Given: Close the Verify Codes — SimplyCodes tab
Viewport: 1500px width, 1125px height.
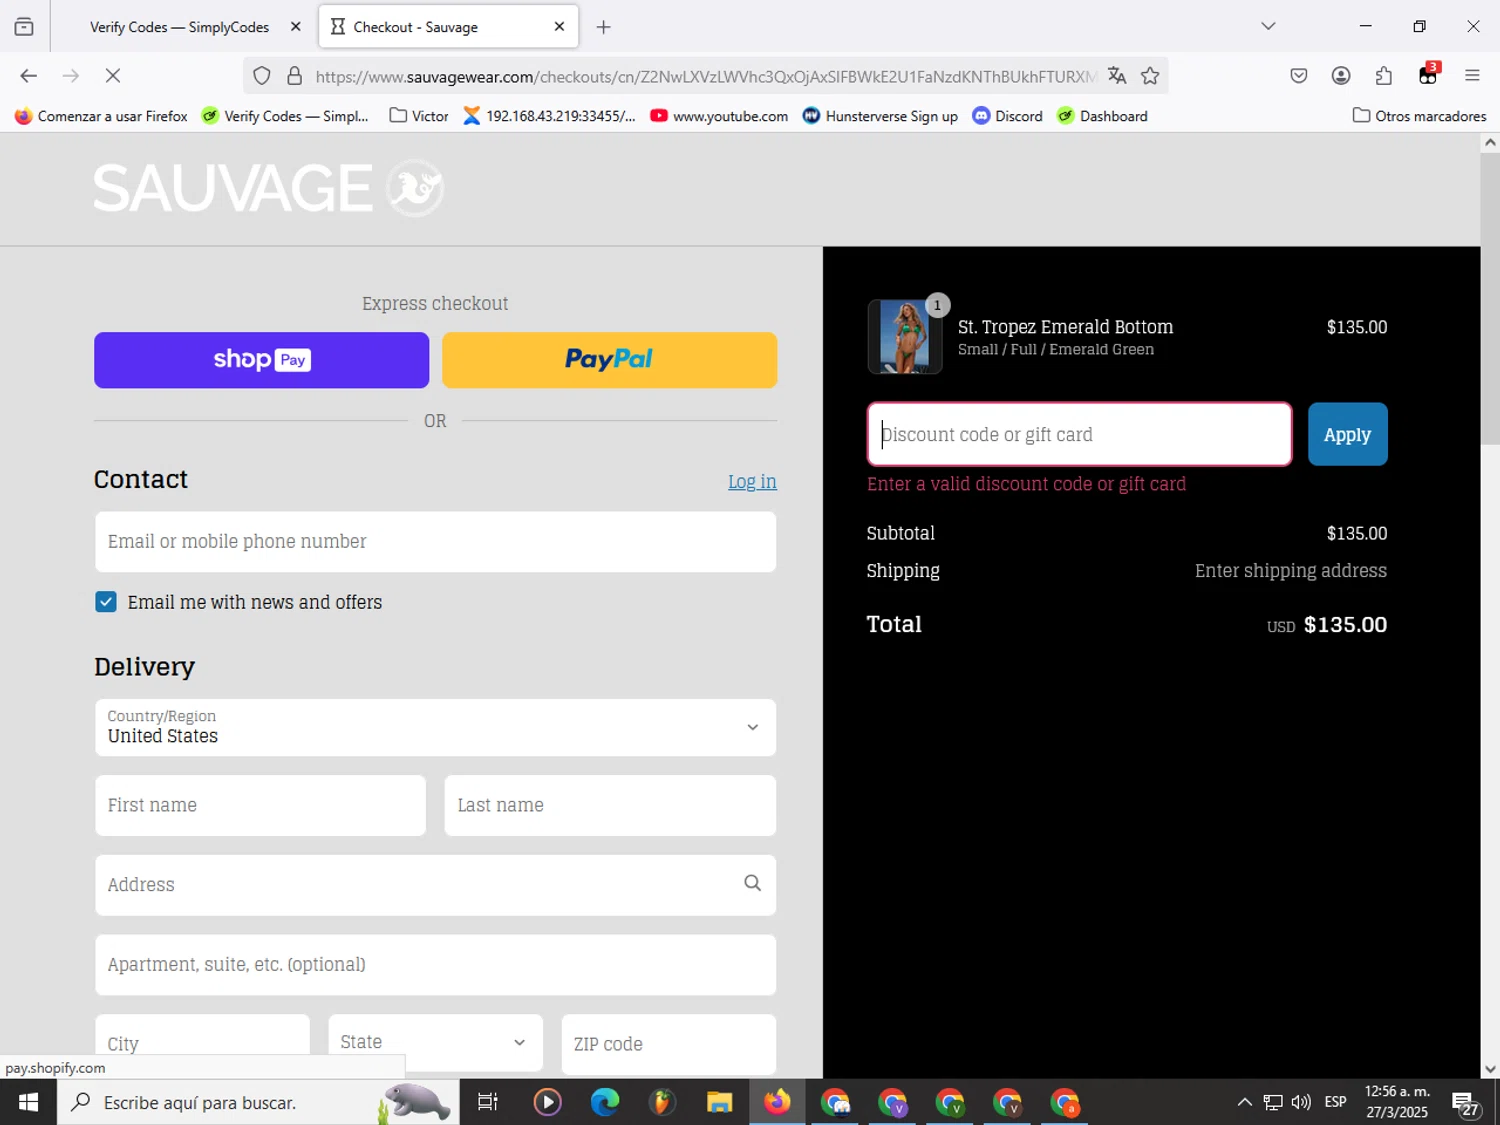Looking at the screenshot, I should tap(295, 27).
